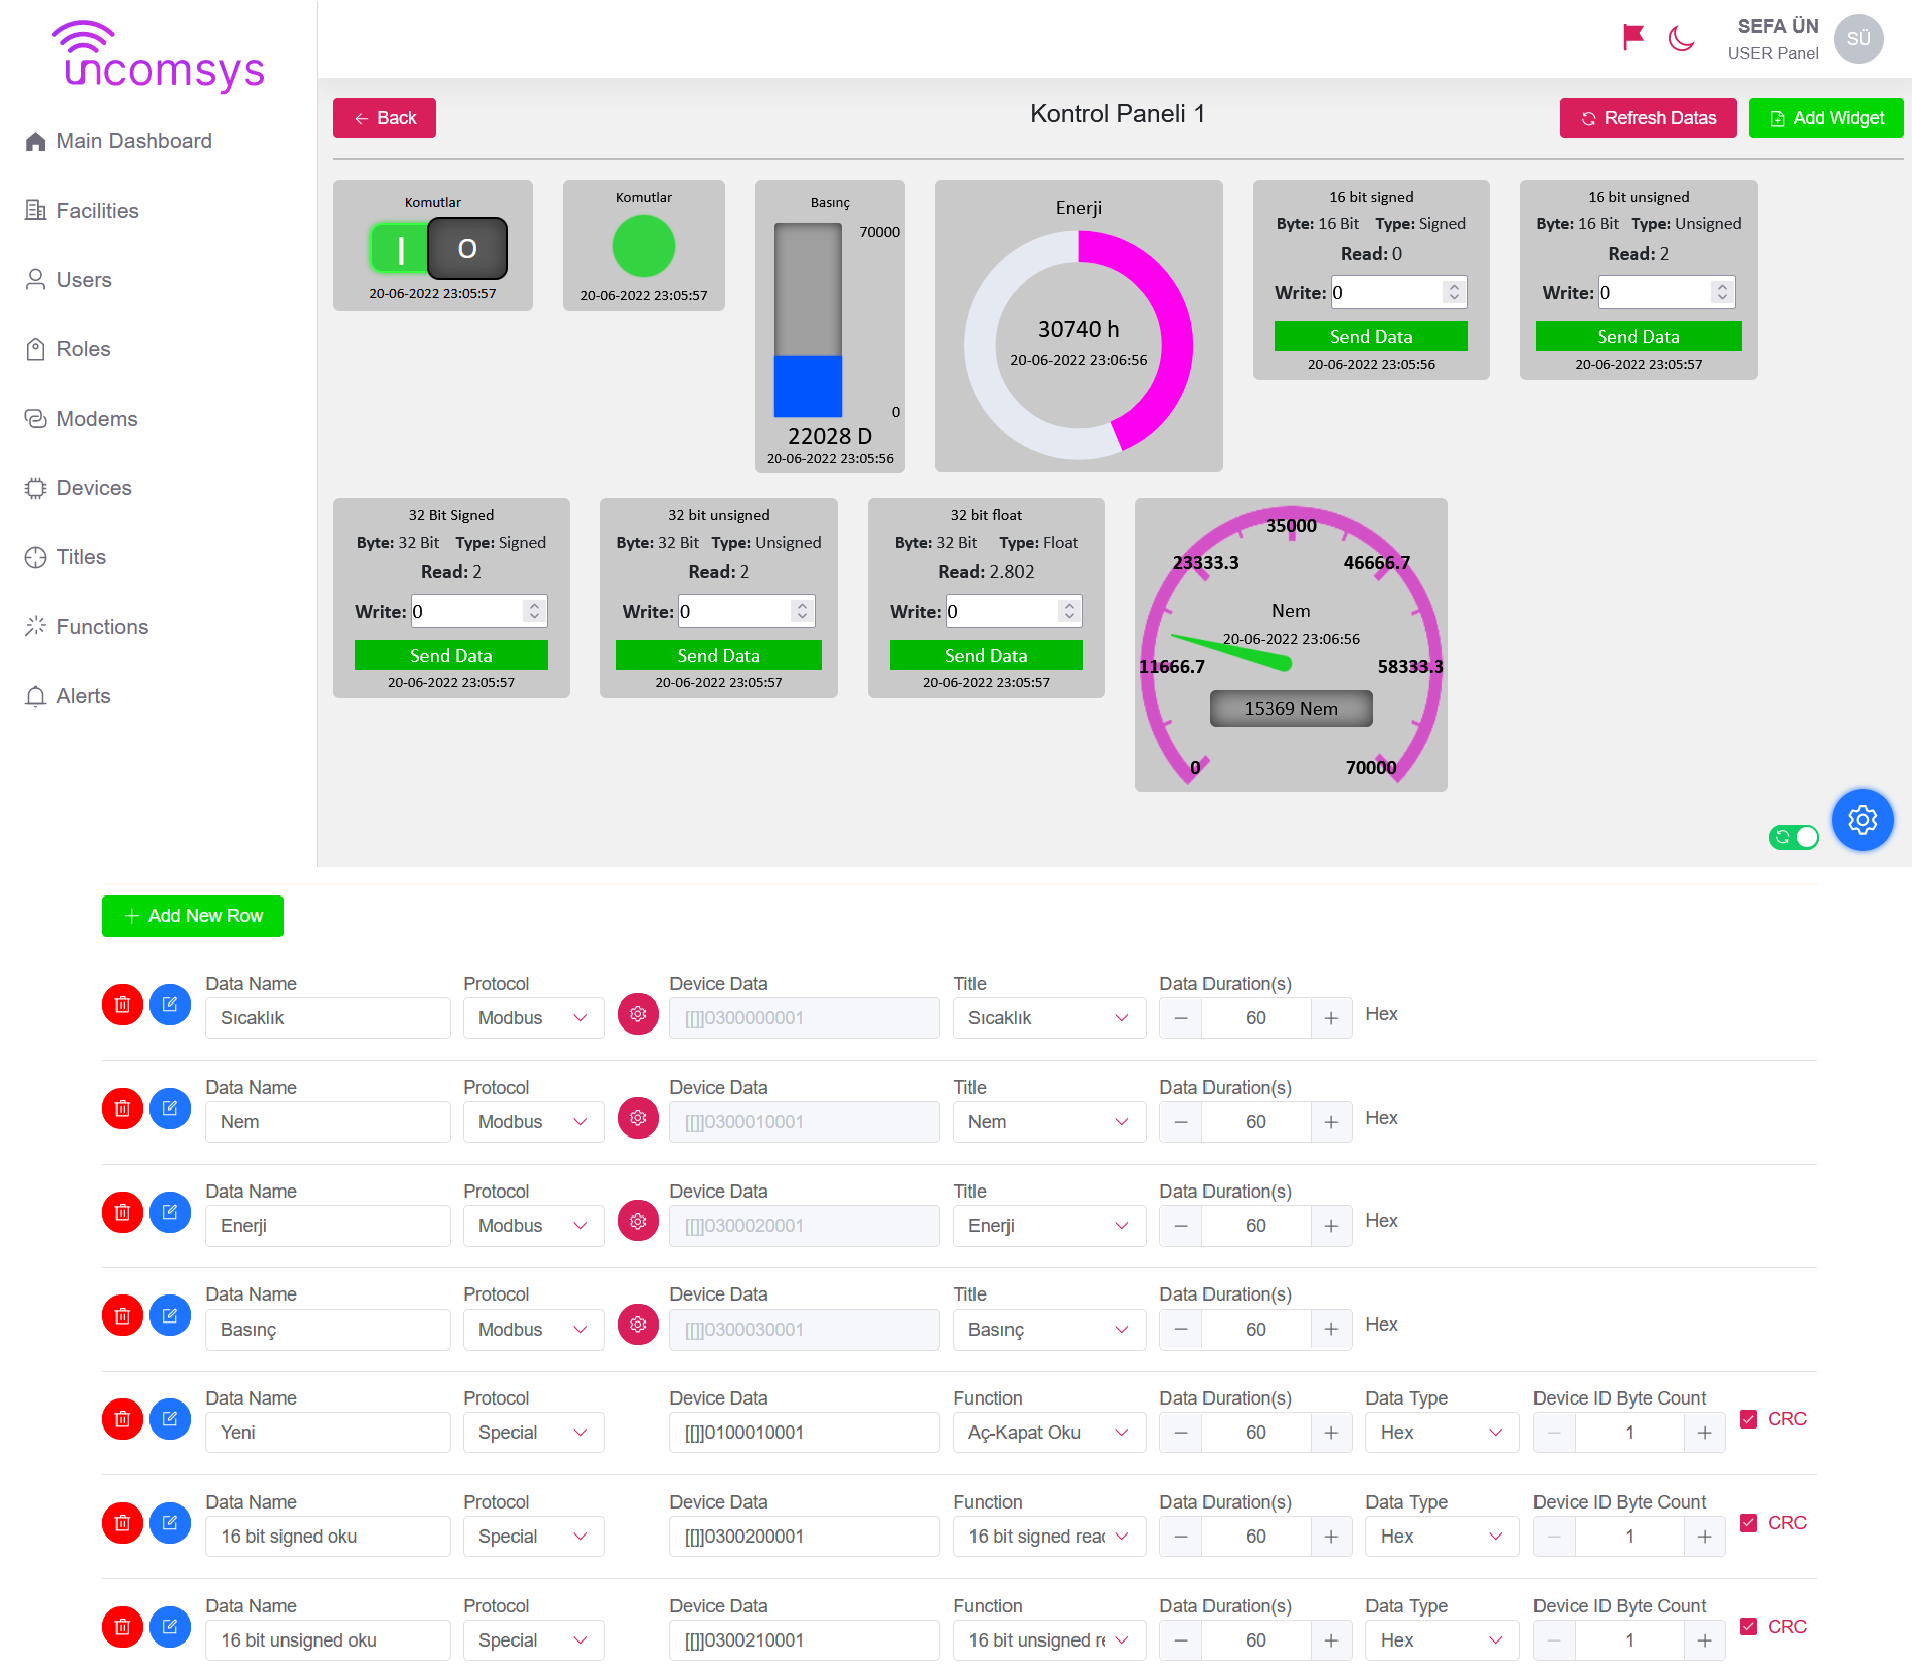Click the 32 bit float Write field
The height and width of the screenshot is (1680, 1912).
pyautogui.click(x=1002, y=611)
